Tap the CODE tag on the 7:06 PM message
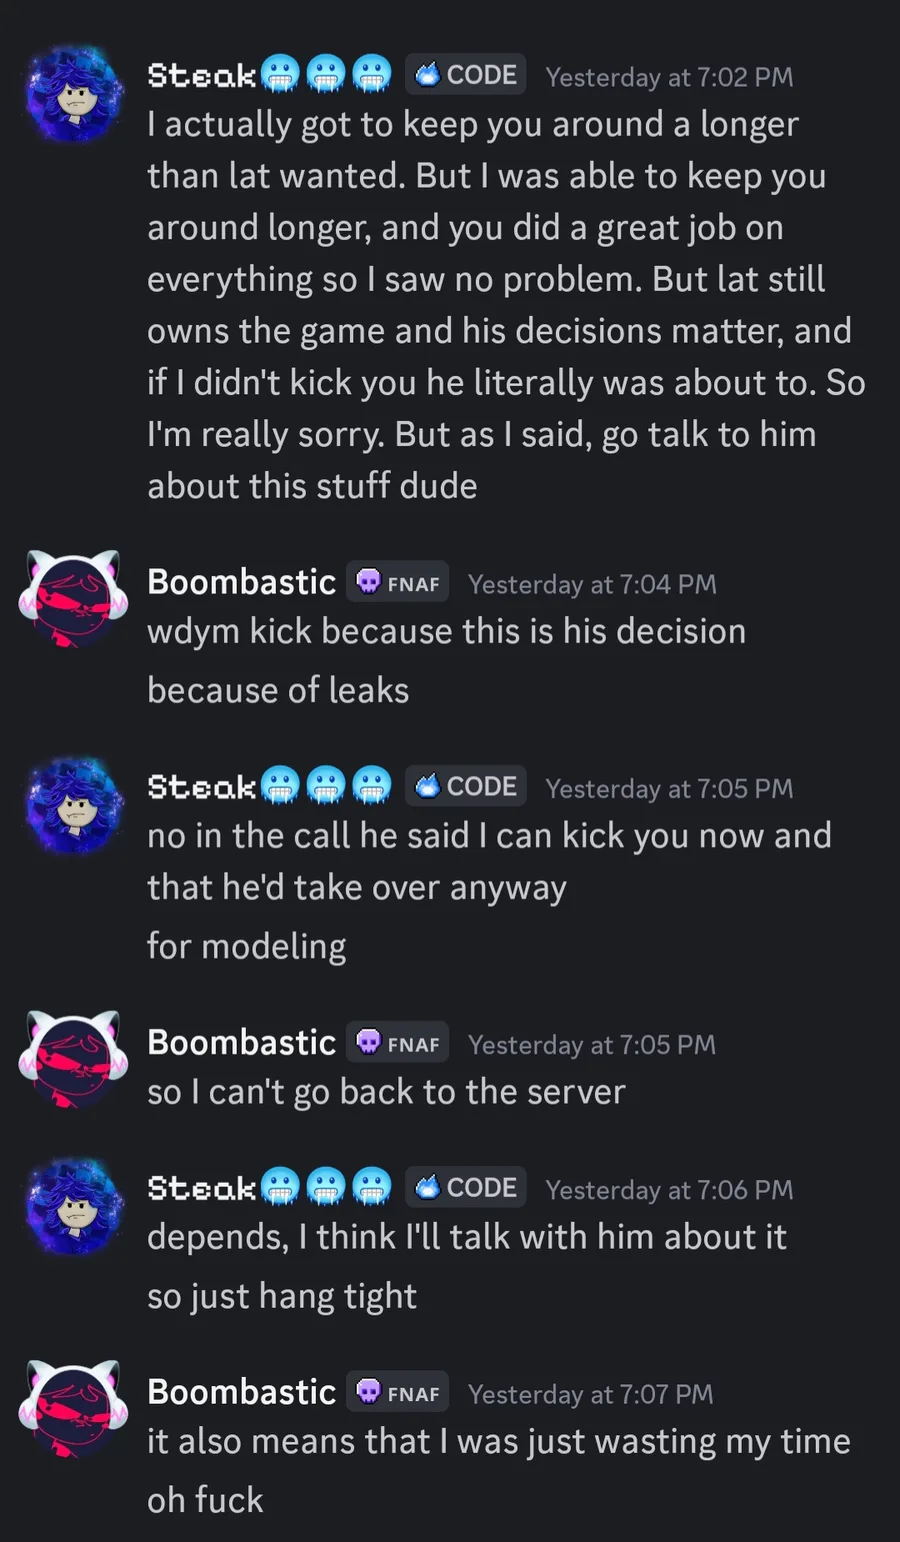 coord(466,1188)
